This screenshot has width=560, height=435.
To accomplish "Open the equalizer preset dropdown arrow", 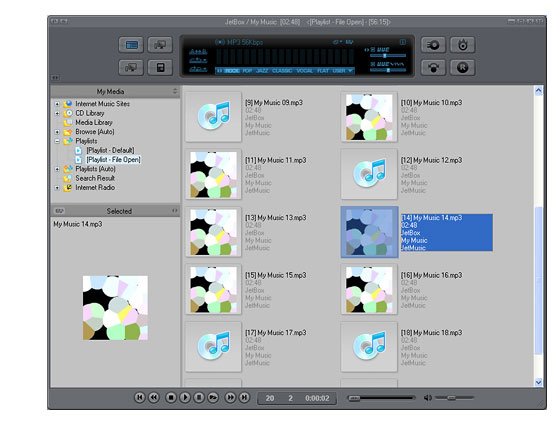I will [350, 71].
